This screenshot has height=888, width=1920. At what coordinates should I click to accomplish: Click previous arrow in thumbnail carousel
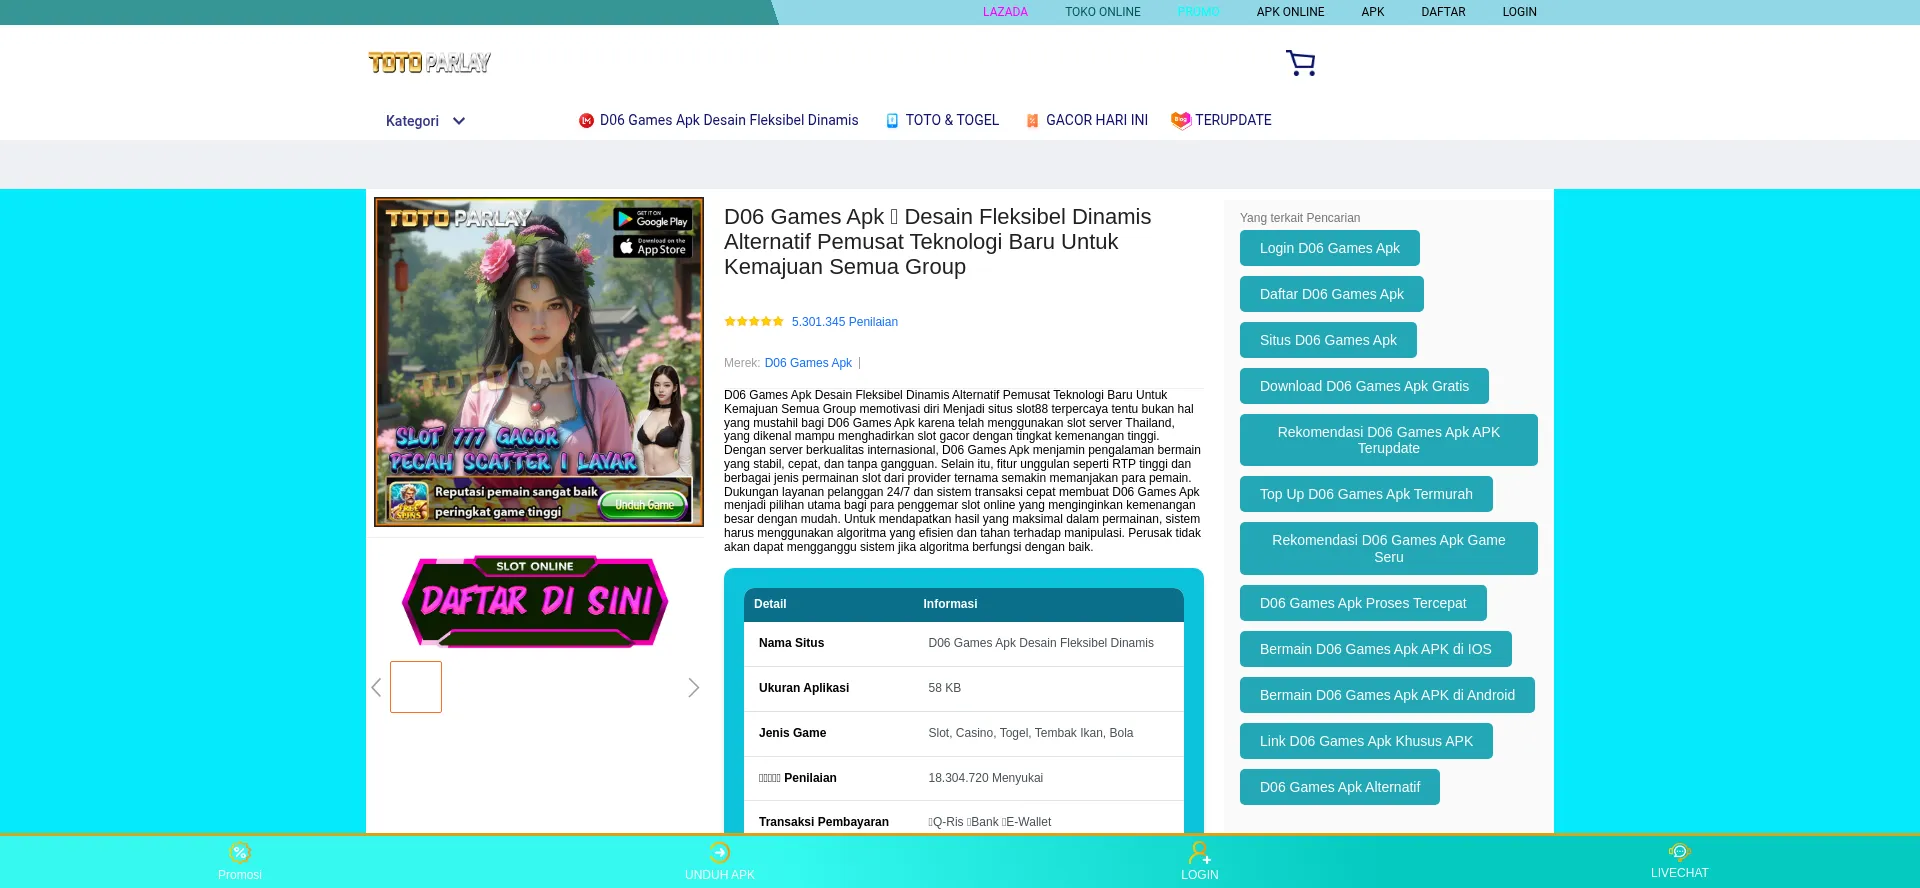pos(376,688)
